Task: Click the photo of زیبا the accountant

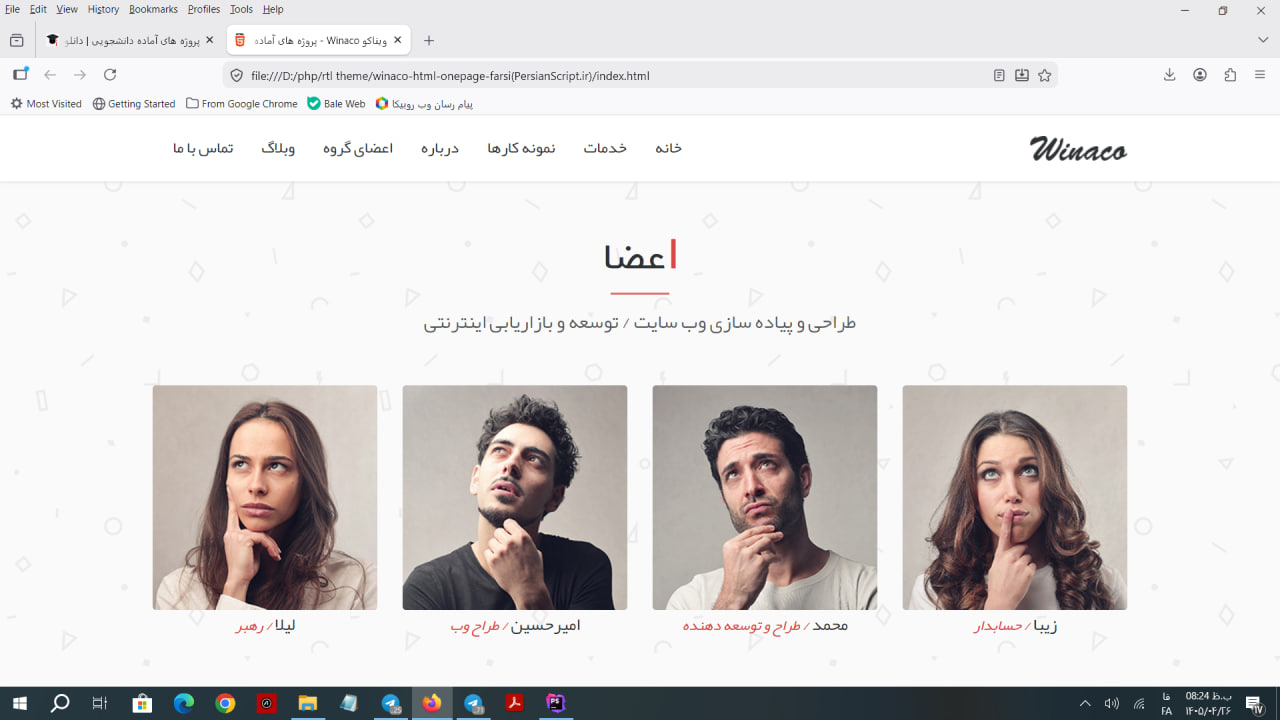Action: [x=1015, y=498]
